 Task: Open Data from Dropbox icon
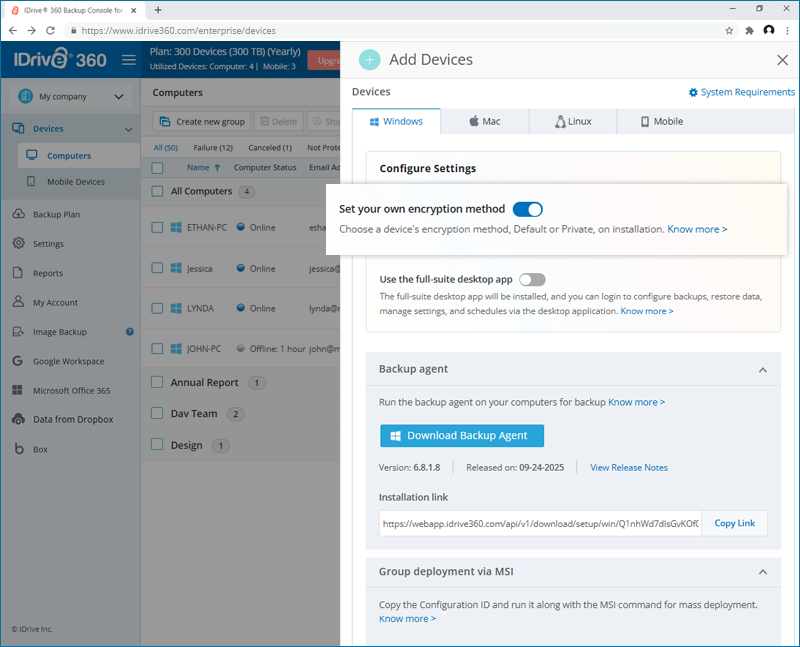pos(18,419)
